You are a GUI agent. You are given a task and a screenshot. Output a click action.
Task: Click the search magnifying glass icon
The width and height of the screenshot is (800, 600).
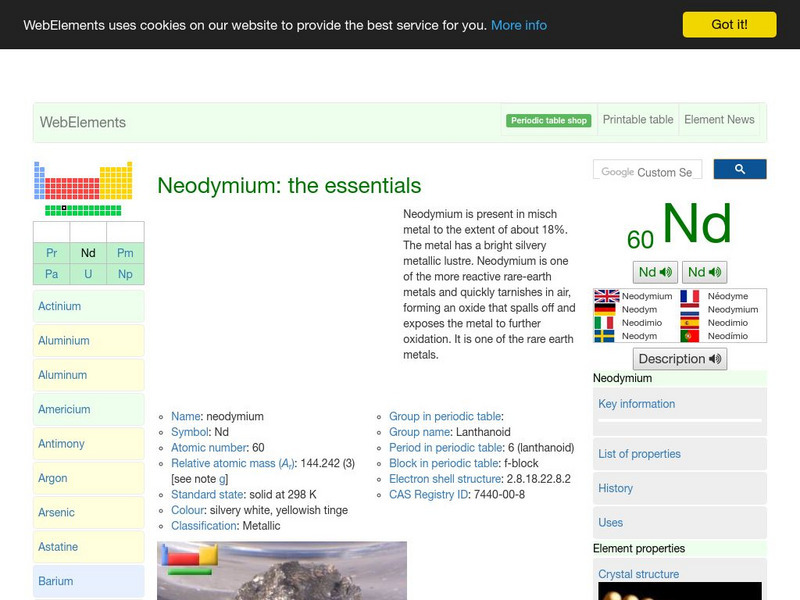click(740, 169)
